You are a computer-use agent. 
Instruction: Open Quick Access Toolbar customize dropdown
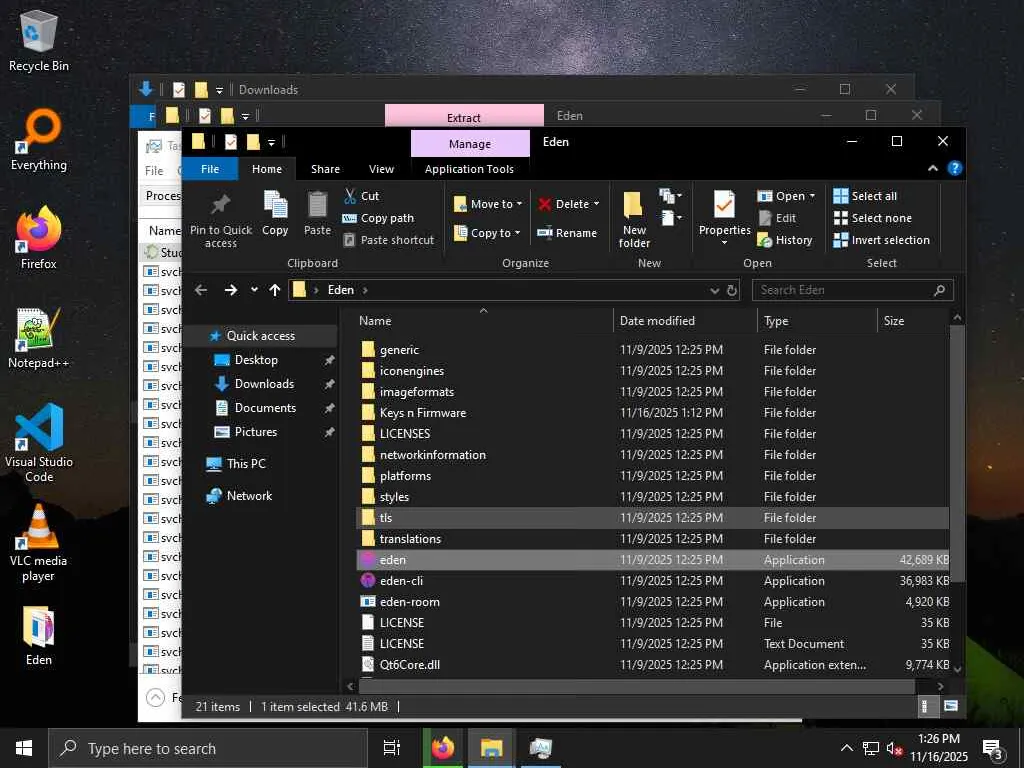(x=271, y=142)
